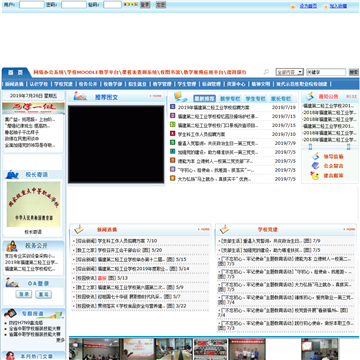Open the 招生就业 navigation menu item
Screen dimensions: 360x360
137,84
